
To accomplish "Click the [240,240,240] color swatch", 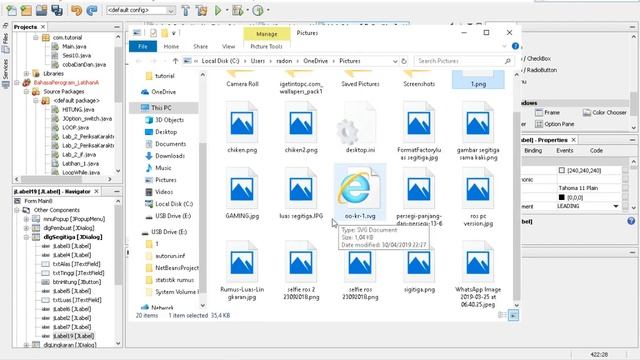I will 562,170.
